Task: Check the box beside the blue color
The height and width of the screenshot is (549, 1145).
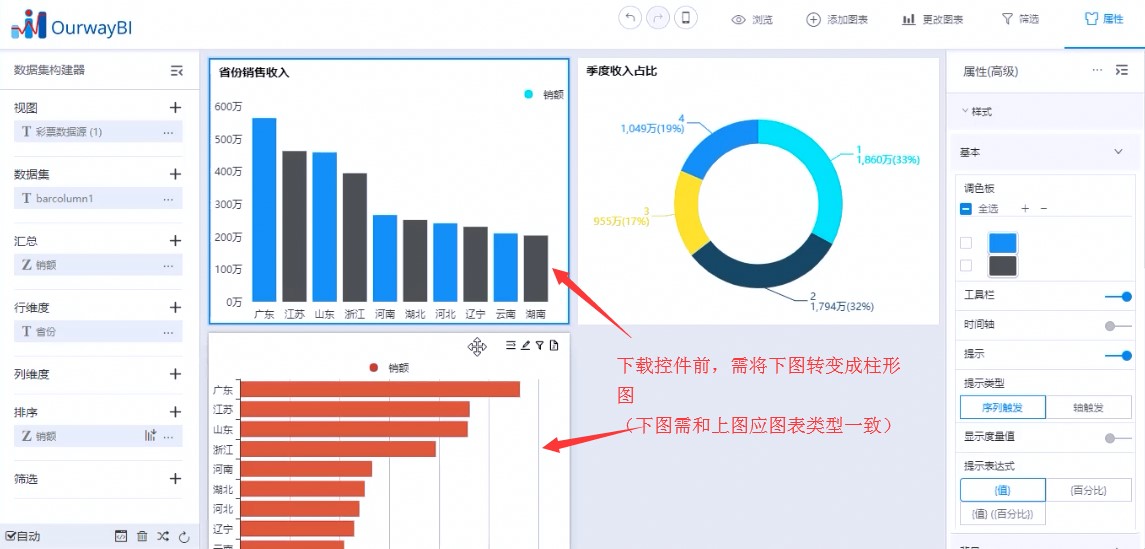Action: (965, 243)
